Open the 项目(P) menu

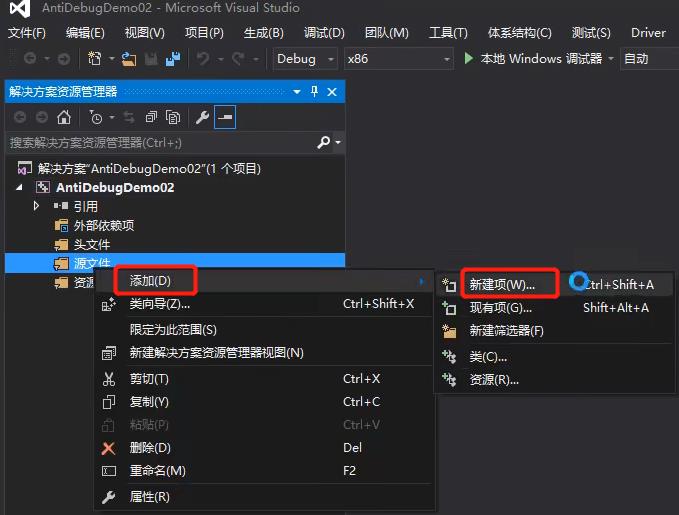204,33
